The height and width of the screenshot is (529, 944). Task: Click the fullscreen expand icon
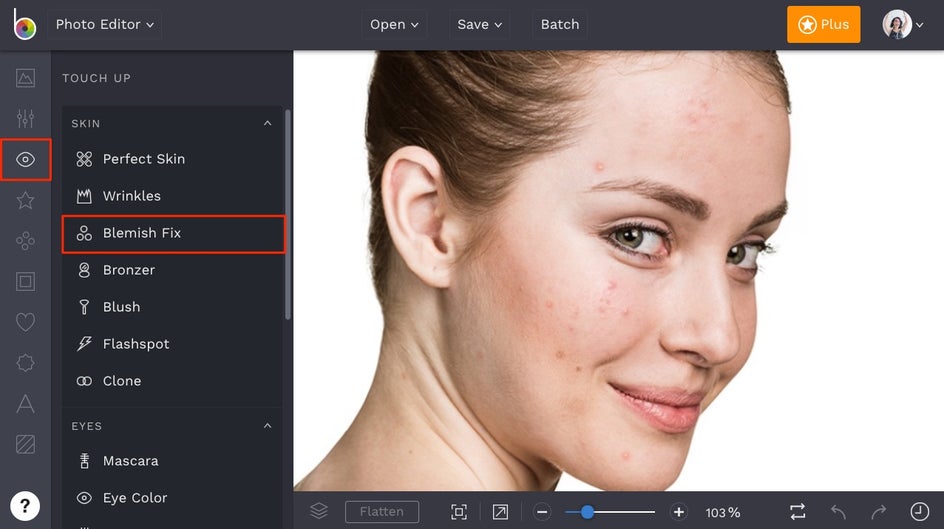(500, 512)
